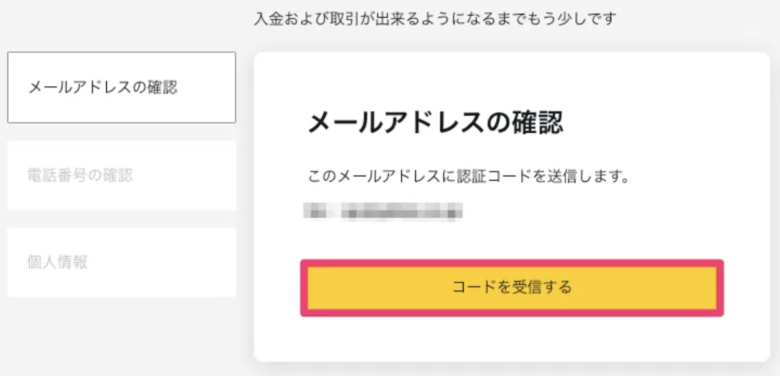The image size is (780, 376).
Task: Tap the pink-highlighted receive code button
Action: click(512, 287)
